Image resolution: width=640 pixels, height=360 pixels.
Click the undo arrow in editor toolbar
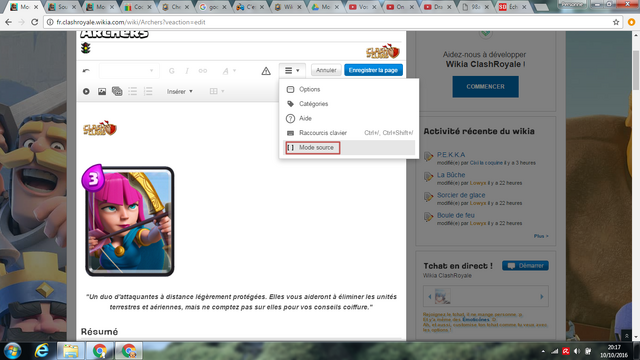point(86,71)
